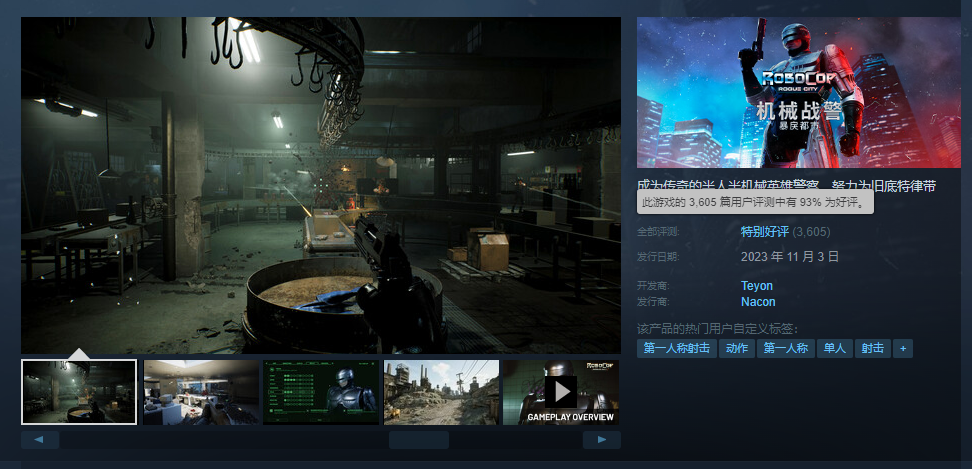Choose the 第一人称 tag

click(x=785, y=348)
